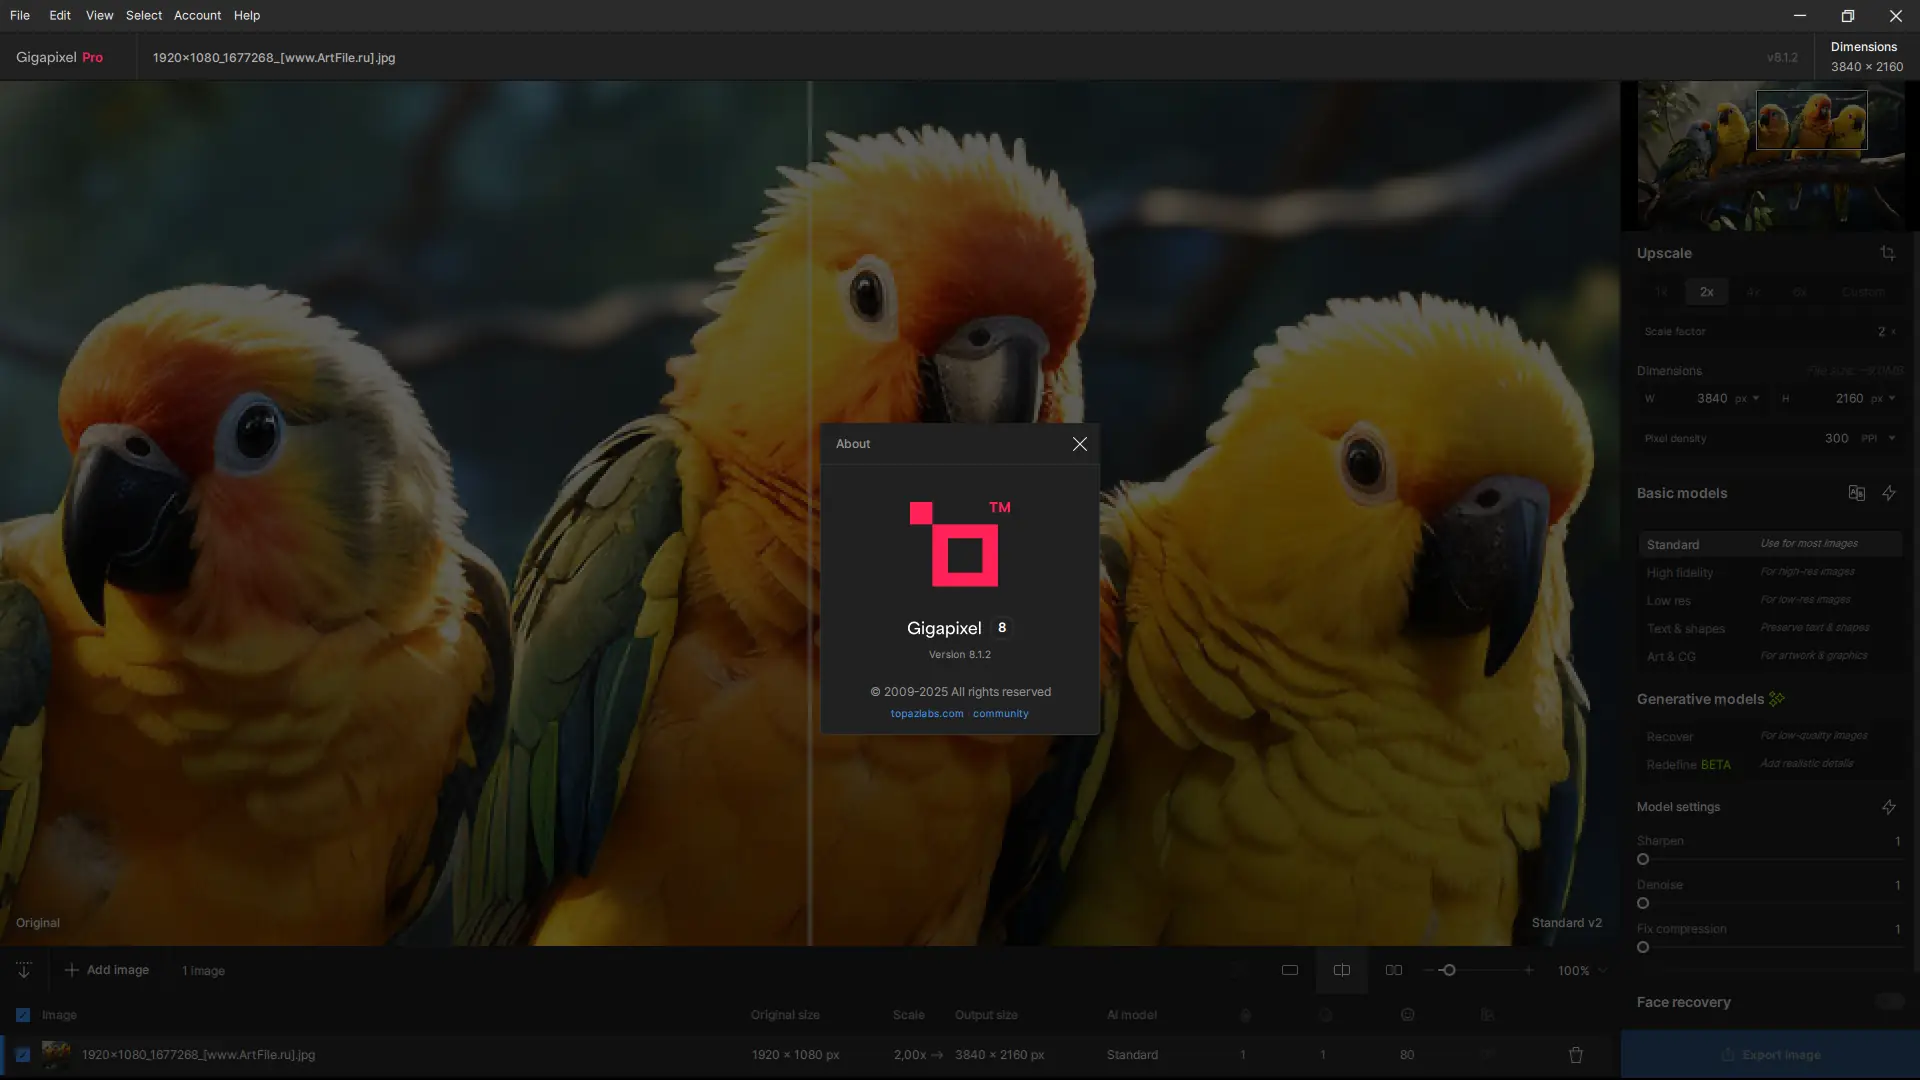Click the lightning icon beside Basic models

pos(1889,493)
